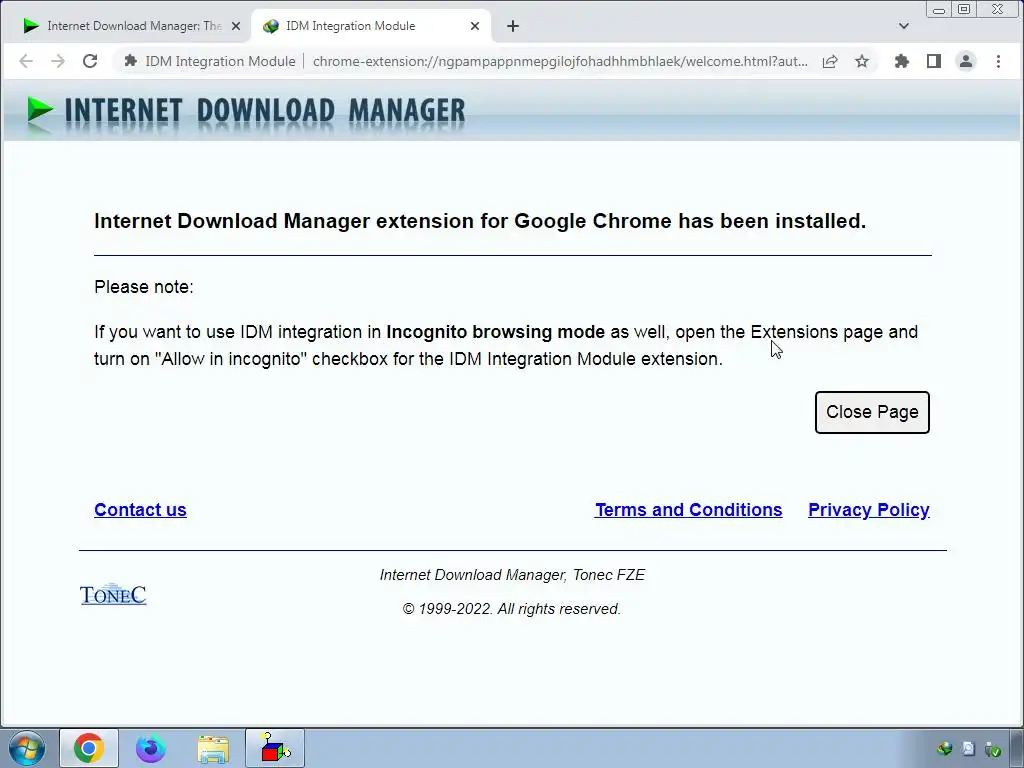
Task: Click the extension puzzle icon in address bar
Action: (x=131, y=61)
